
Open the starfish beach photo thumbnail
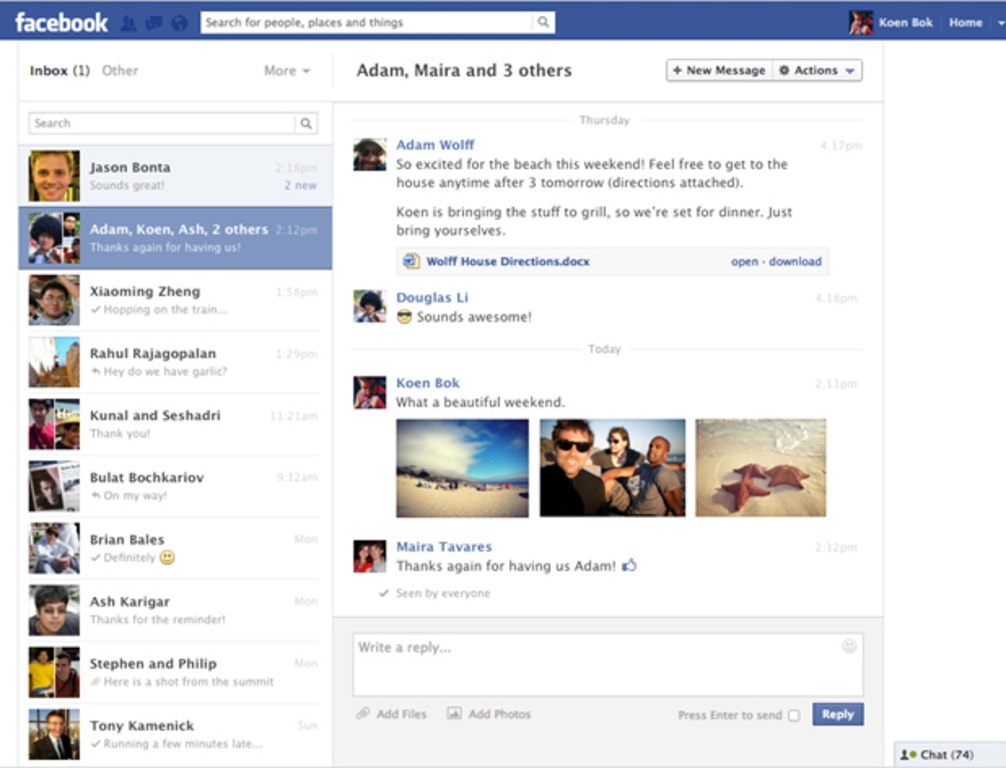(x=761, y=468)
